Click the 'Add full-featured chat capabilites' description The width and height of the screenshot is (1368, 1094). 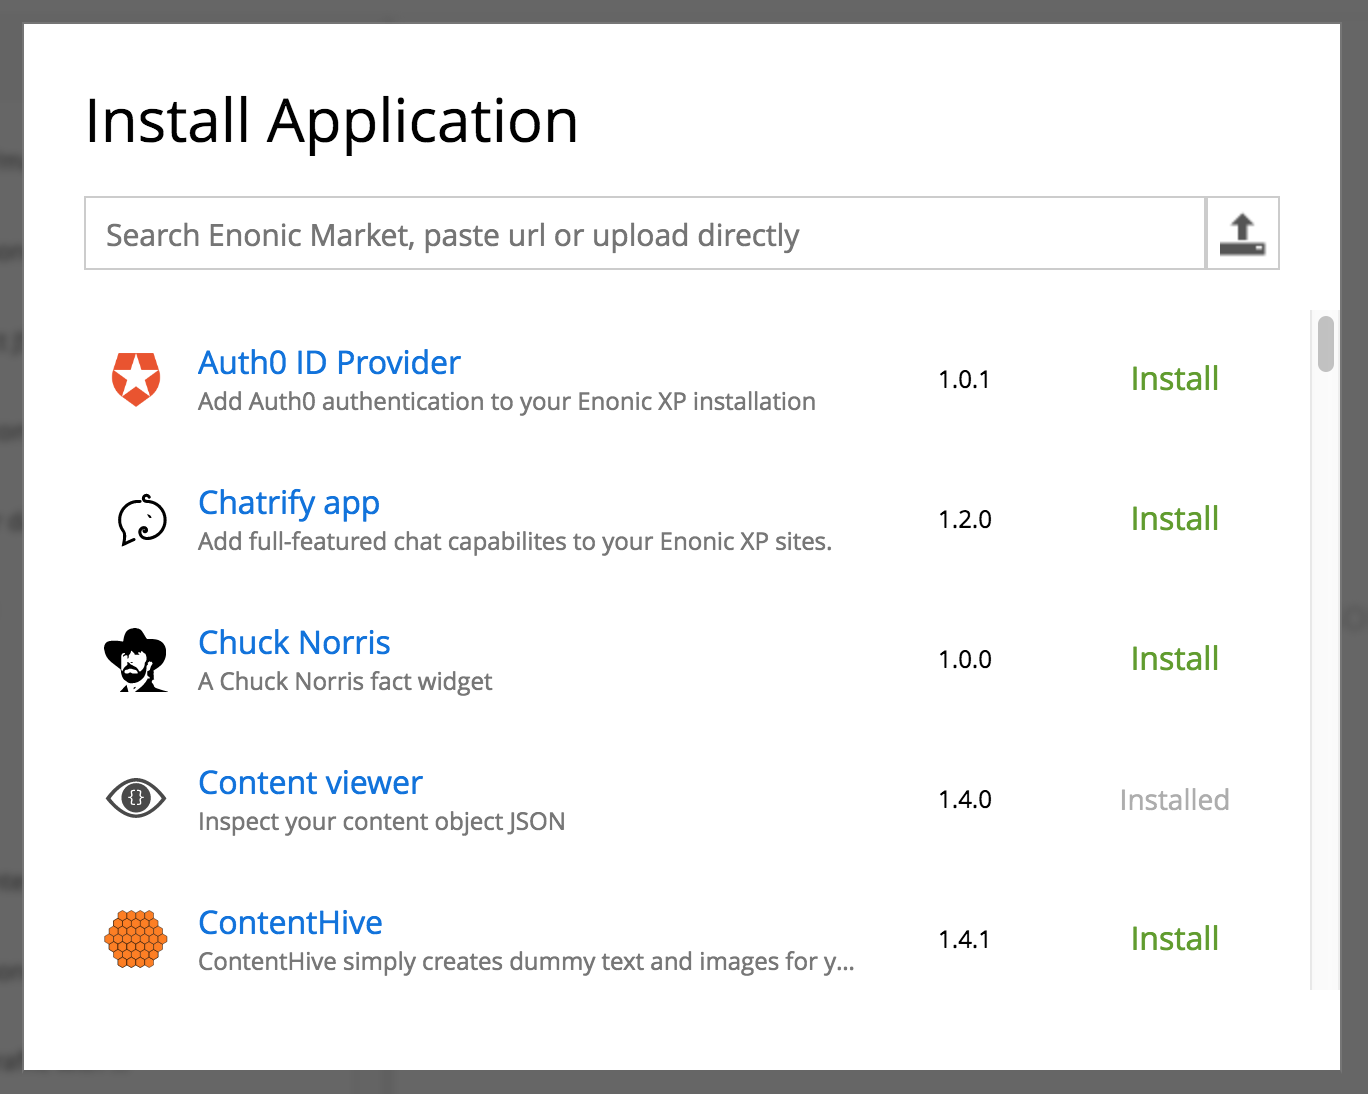[515, 541]
